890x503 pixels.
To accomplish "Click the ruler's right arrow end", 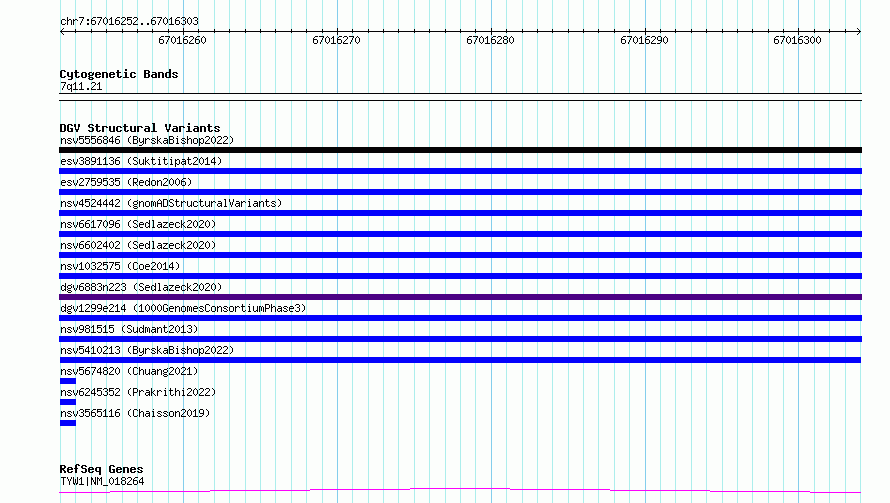I will coord(859,31).
